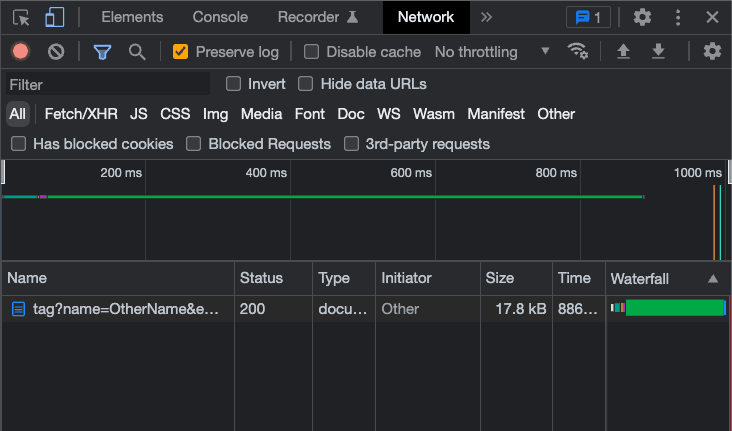732x431 pixels.
Task: Open the DevTools three-dot menu
Action: pyautogui.click(x=679, y=17)
